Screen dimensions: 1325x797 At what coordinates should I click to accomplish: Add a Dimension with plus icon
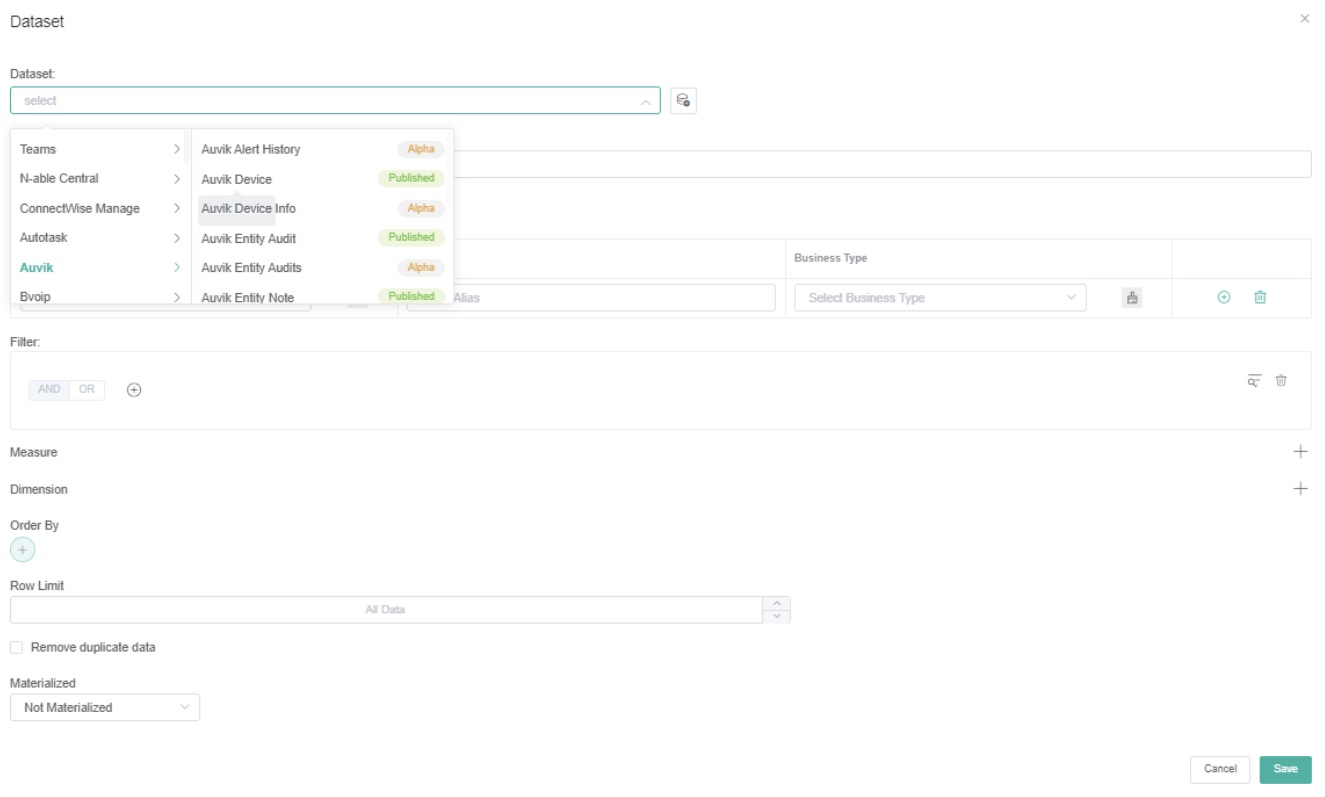pyautogui.click(x=1300, y=489)
